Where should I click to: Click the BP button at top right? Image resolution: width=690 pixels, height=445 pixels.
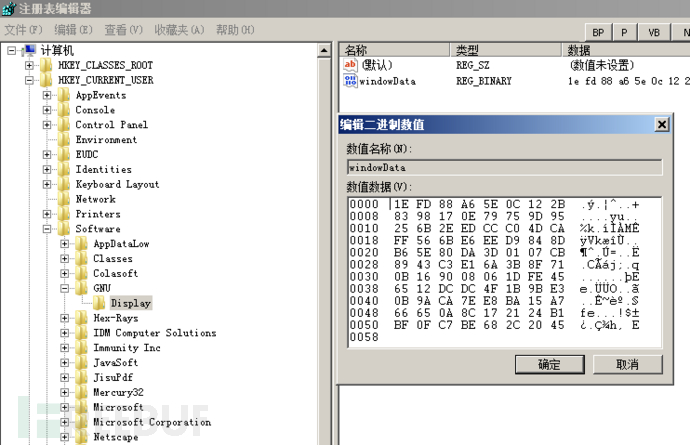598,32
